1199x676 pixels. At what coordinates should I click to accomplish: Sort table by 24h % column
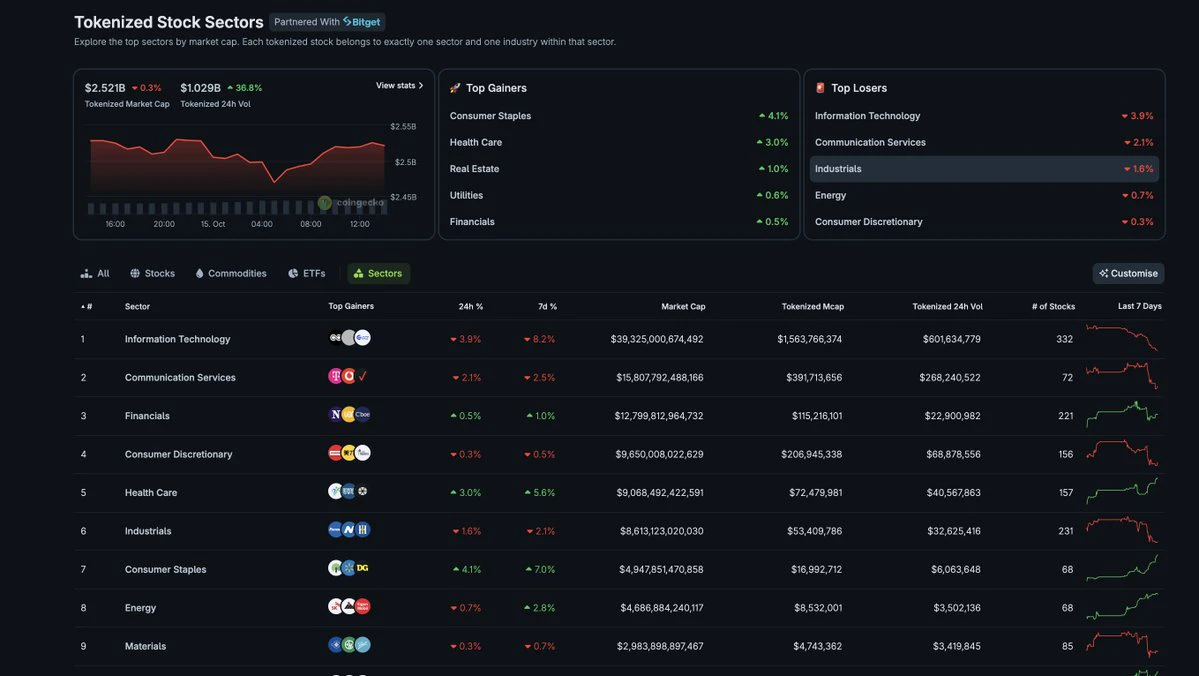tap(471, 307)
